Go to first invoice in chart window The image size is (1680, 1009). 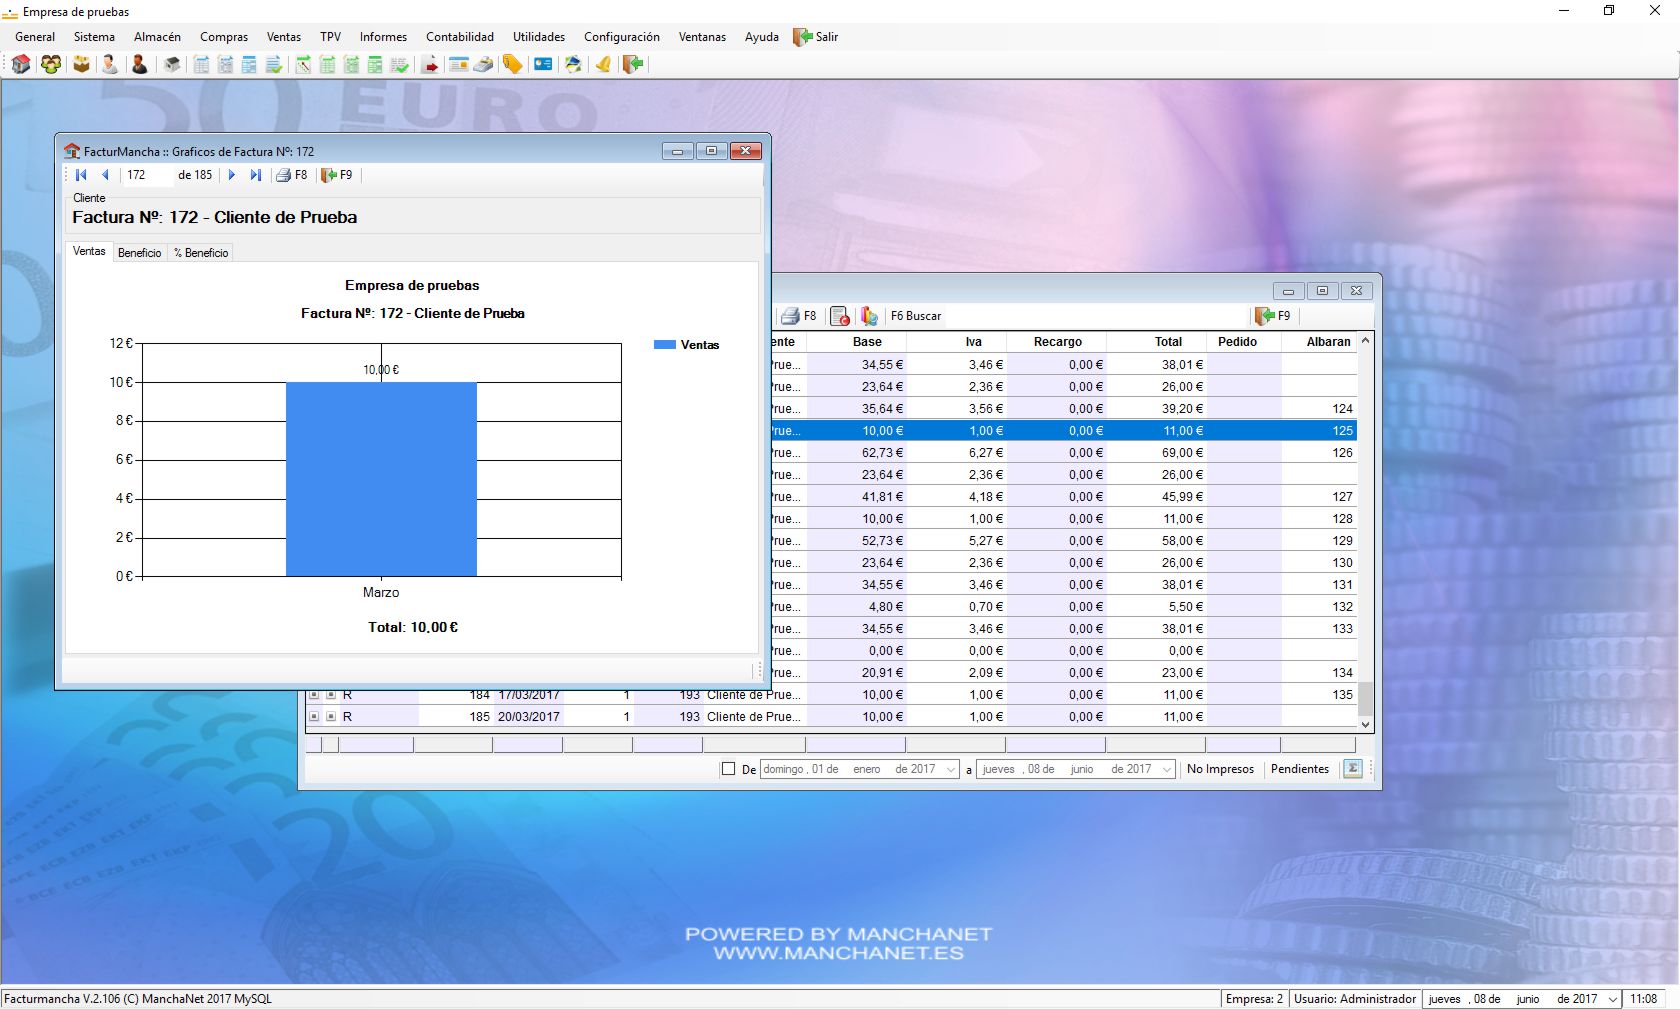81,175
